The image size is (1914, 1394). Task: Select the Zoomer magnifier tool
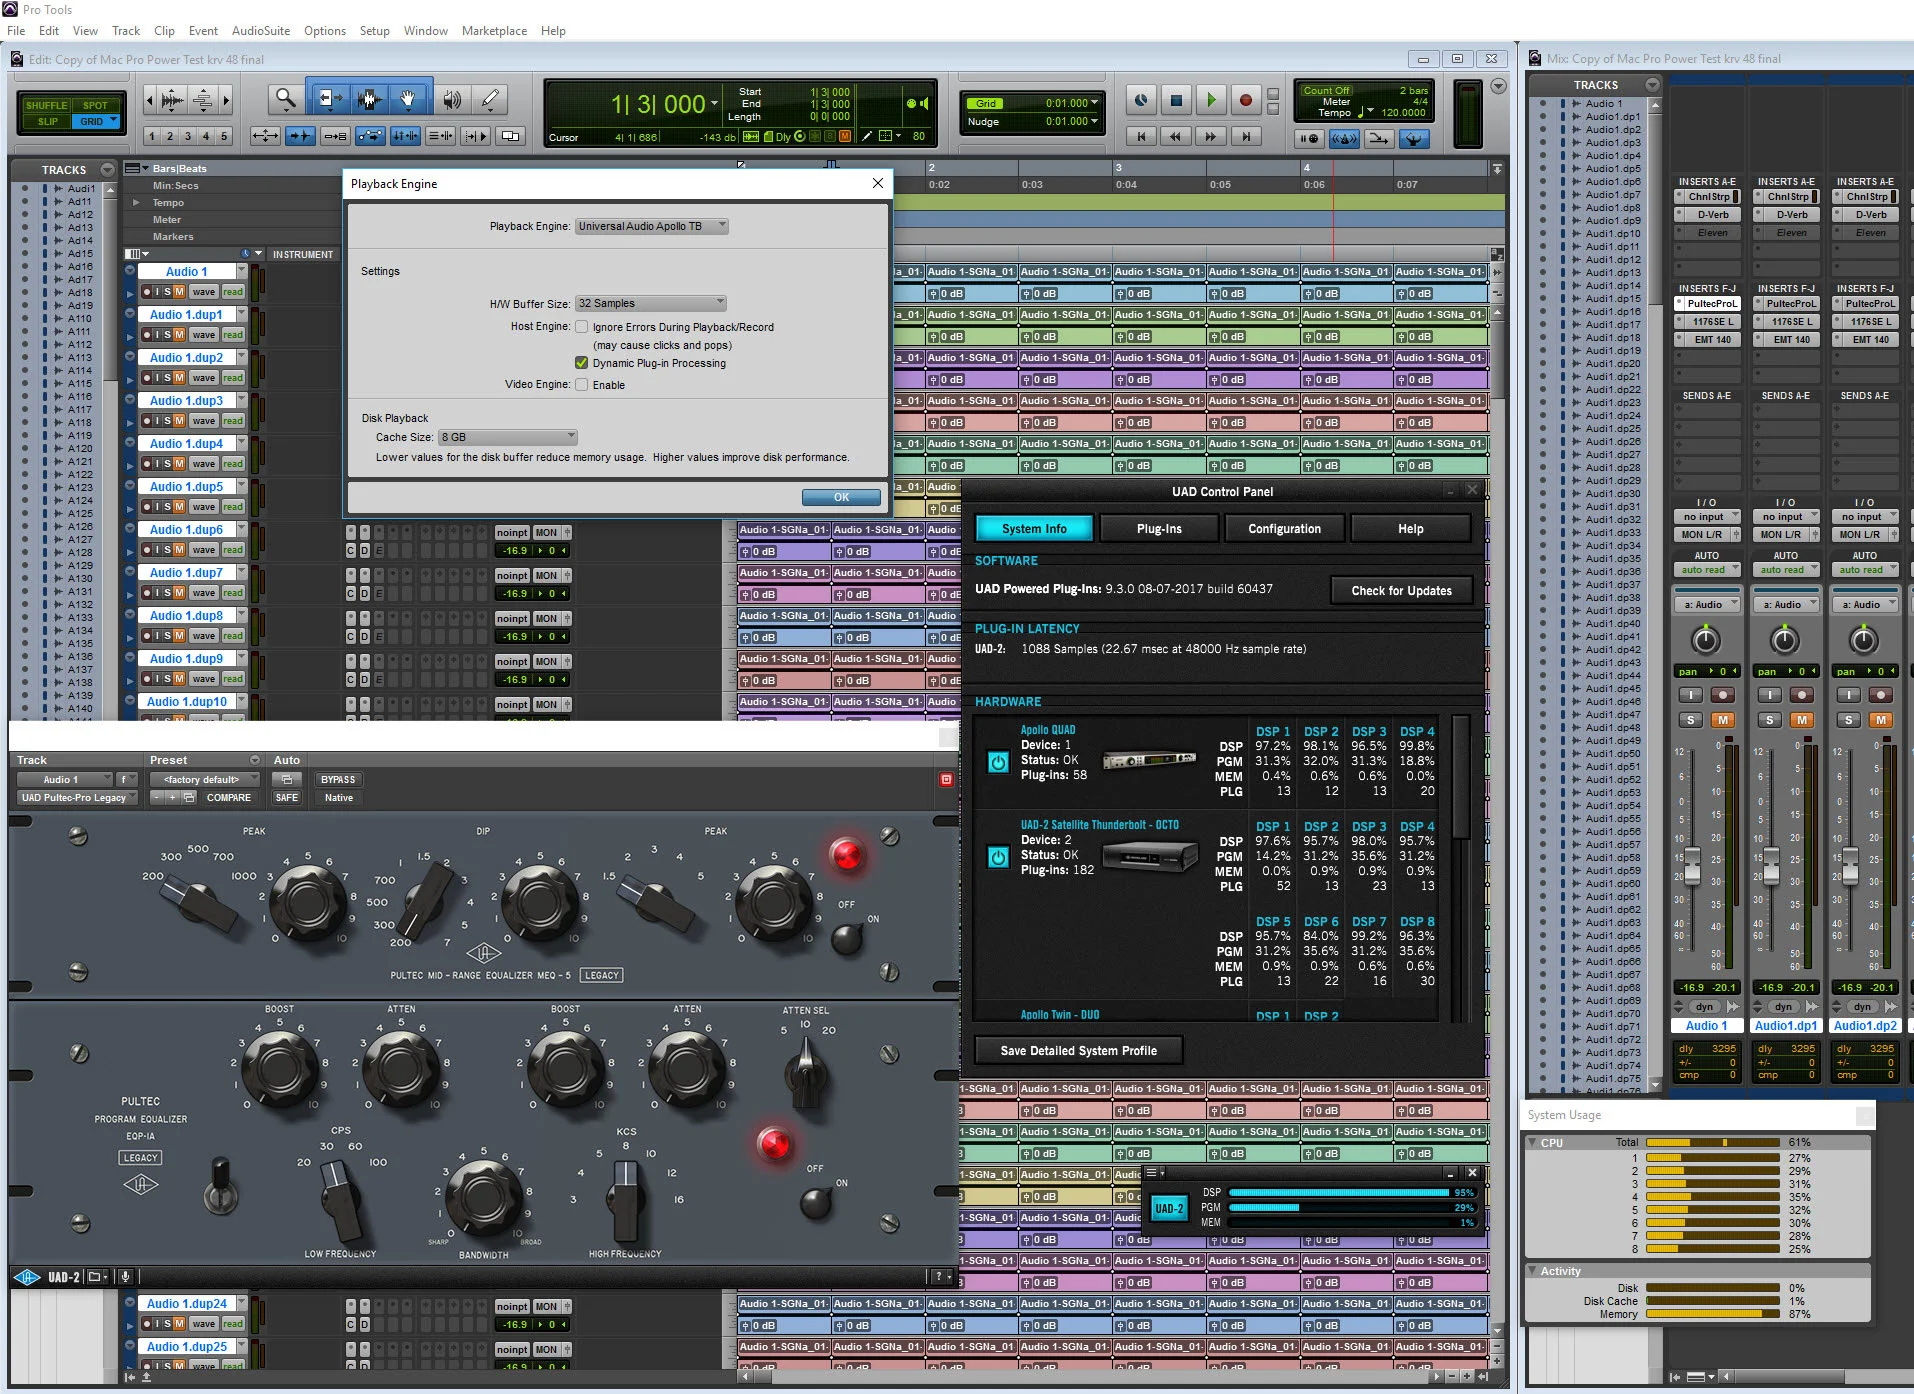click(286, 98)
